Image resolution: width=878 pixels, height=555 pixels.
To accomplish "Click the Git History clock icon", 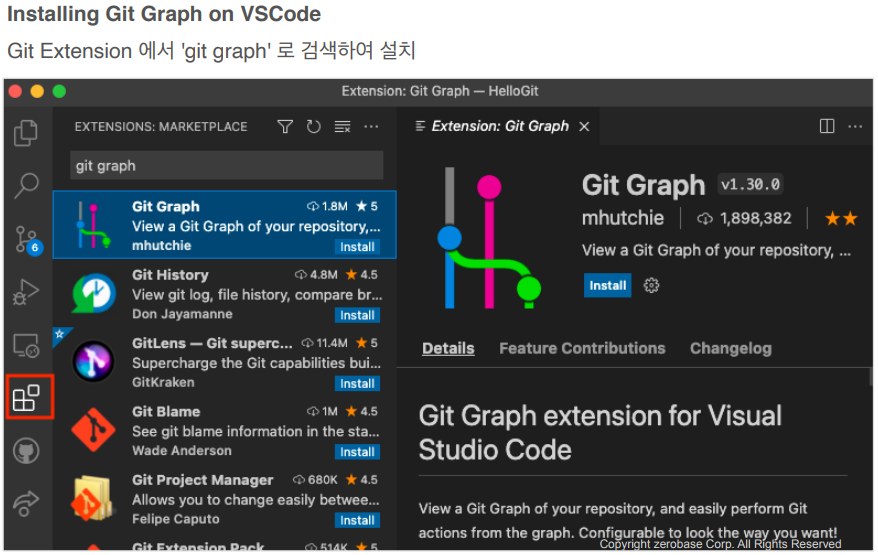I will click(94, 293).
